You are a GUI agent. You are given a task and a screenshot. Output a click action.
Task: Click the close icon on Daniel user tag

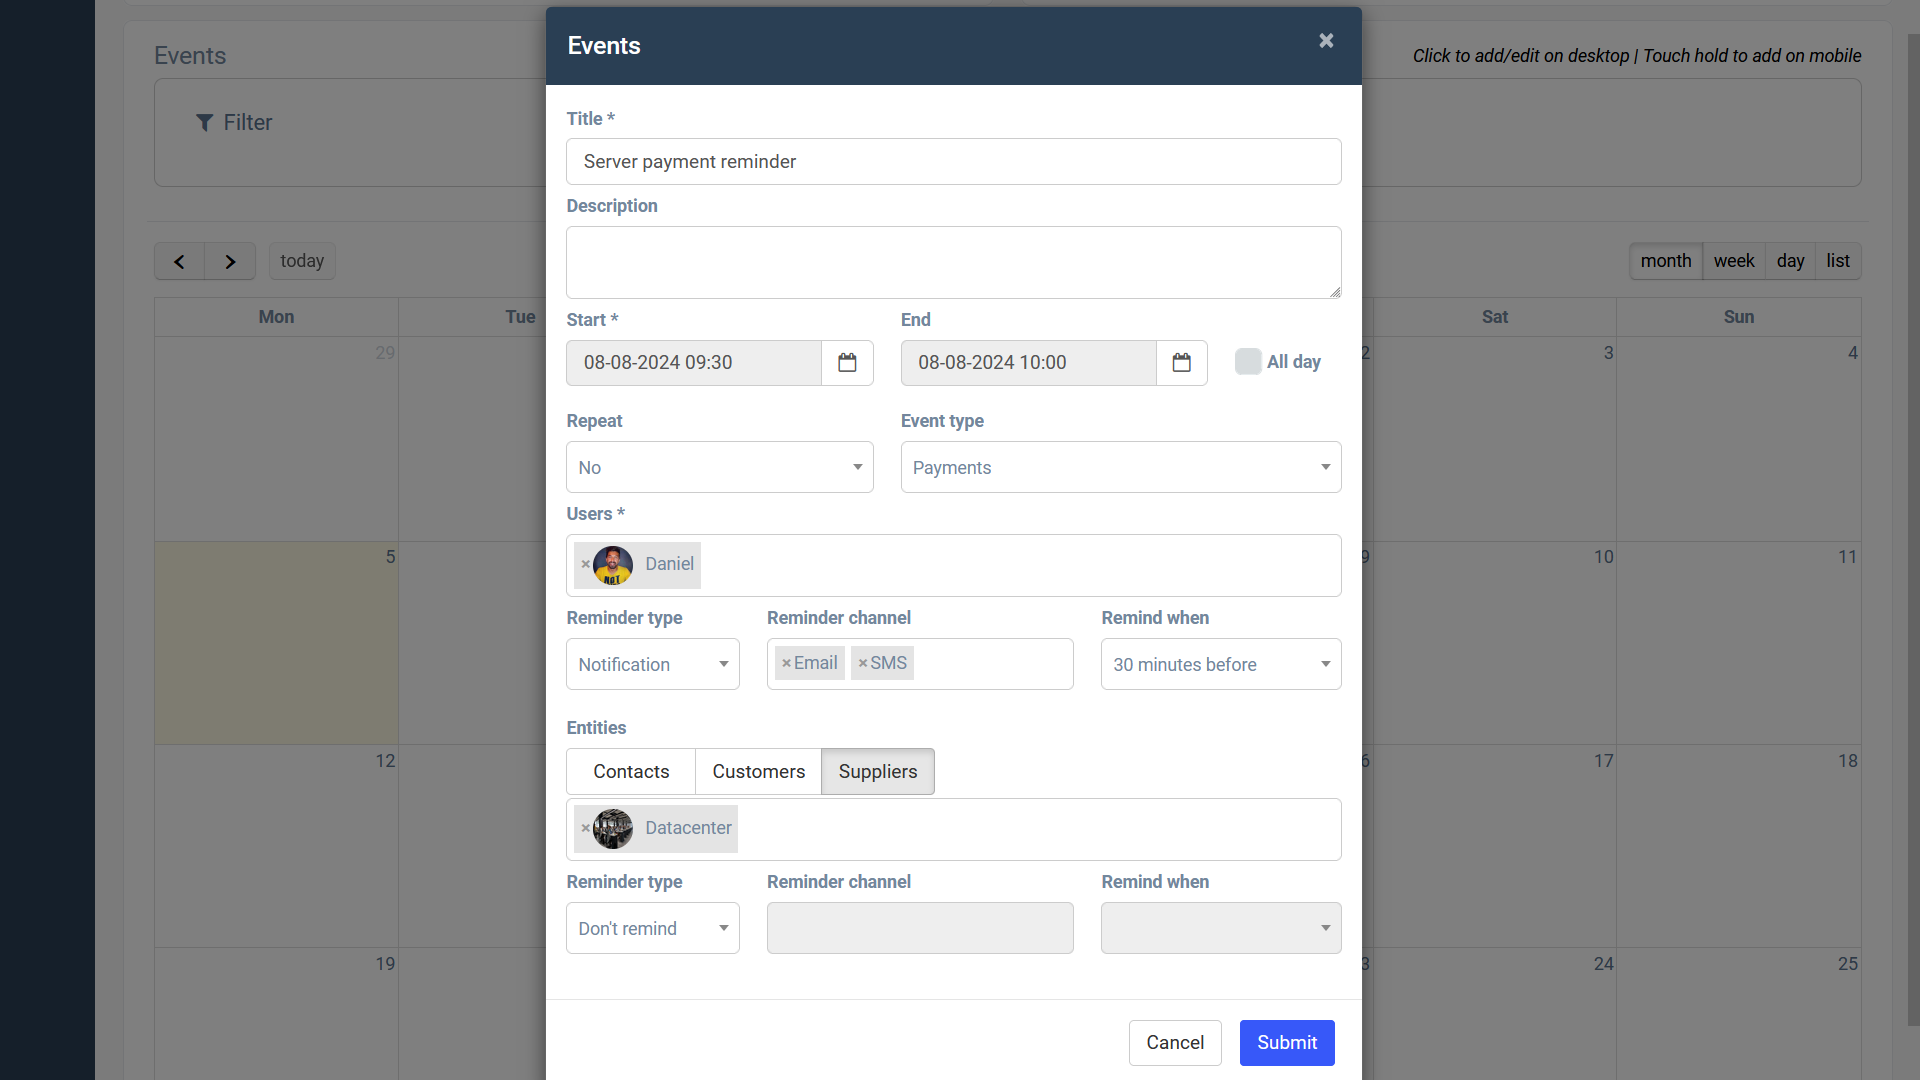coord(585,564)
